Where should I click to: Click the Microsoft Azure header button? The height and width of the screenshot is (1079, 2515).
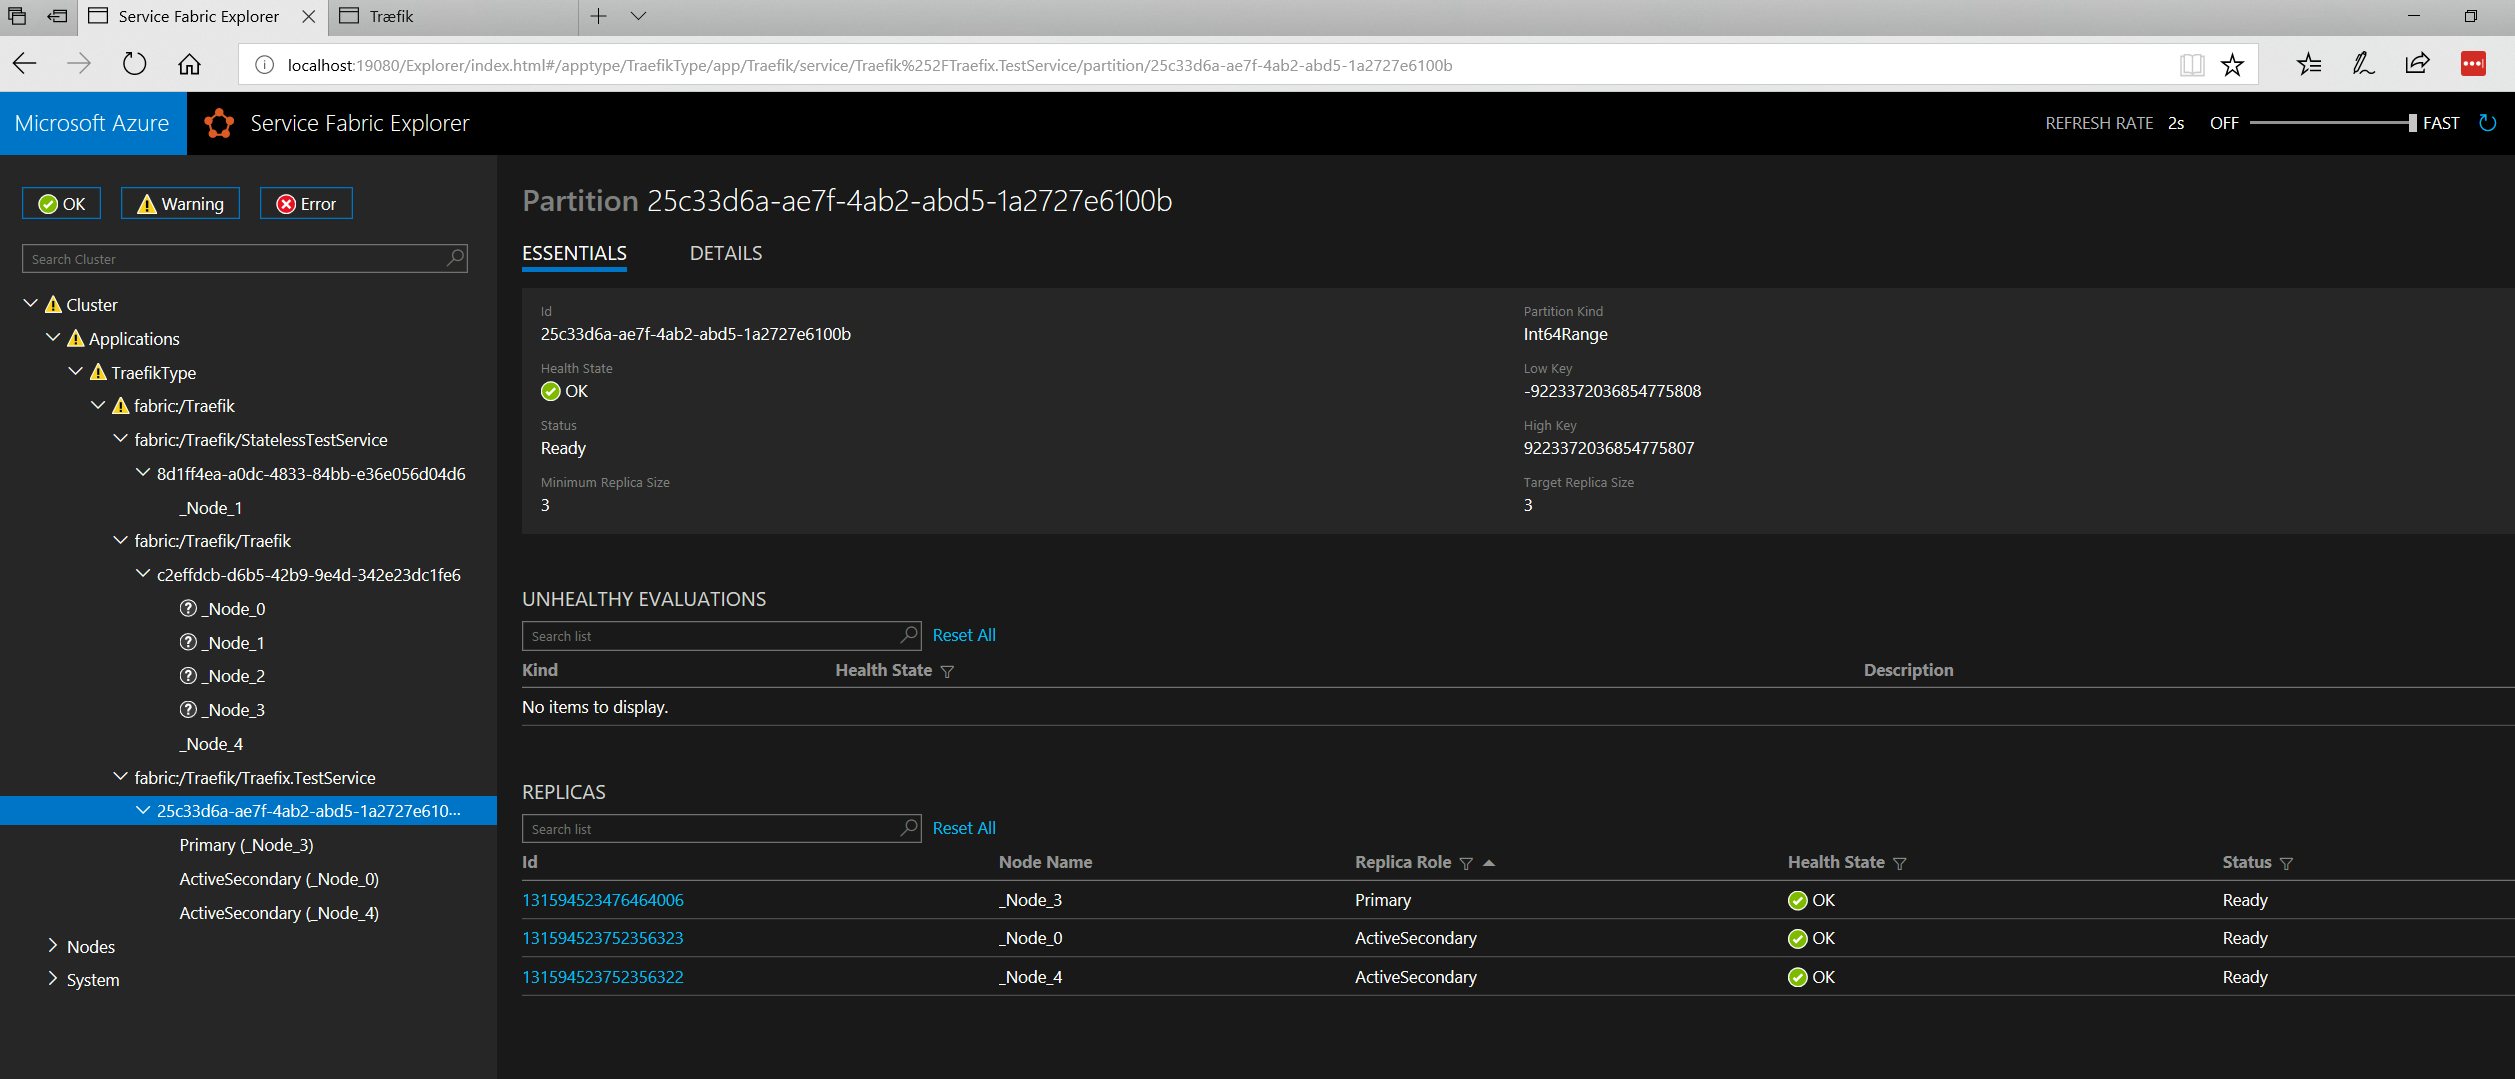93,123
